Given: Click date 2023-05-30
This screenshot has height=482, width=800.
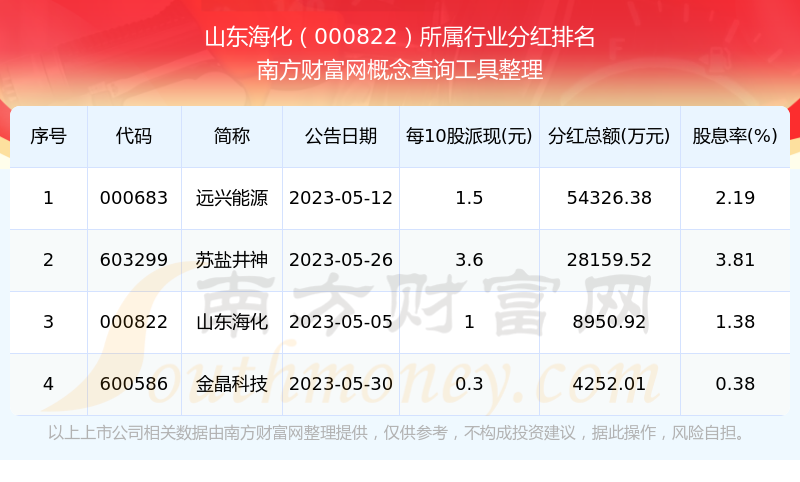Looking at the screenshot, I should (341, 384).
